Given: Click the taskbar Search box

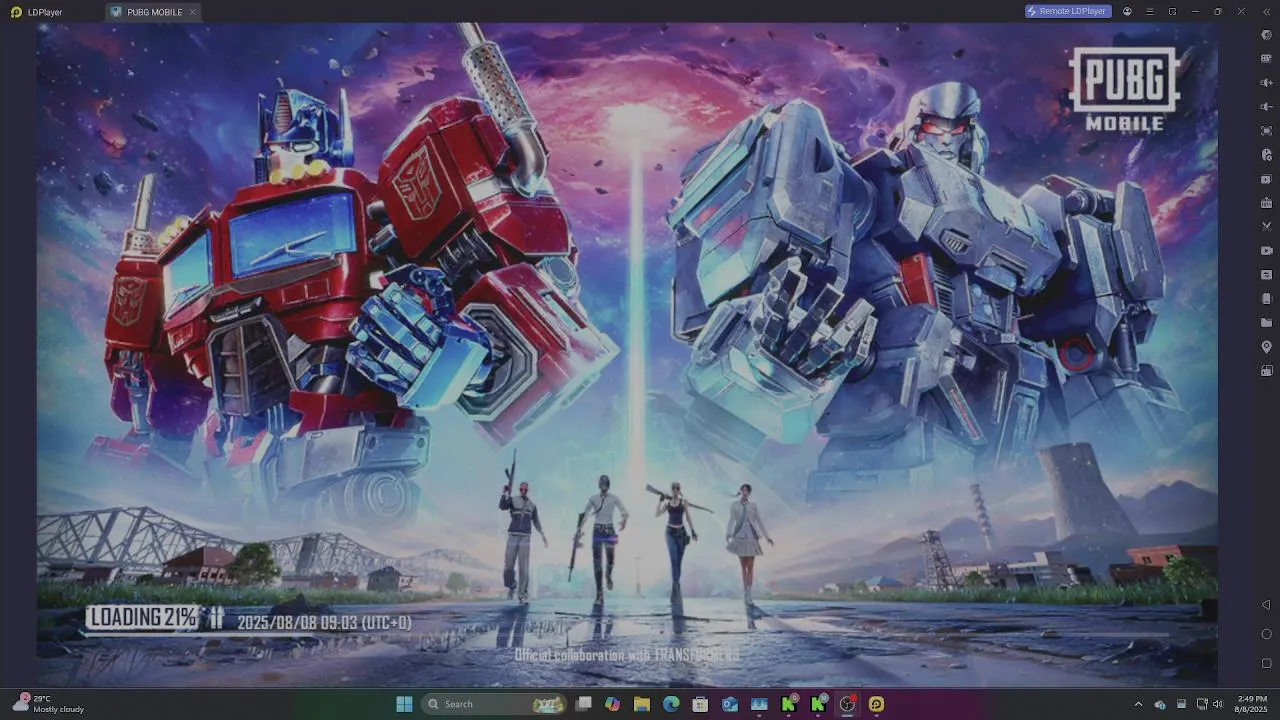Looking at the screenshot, I should 494,704.
